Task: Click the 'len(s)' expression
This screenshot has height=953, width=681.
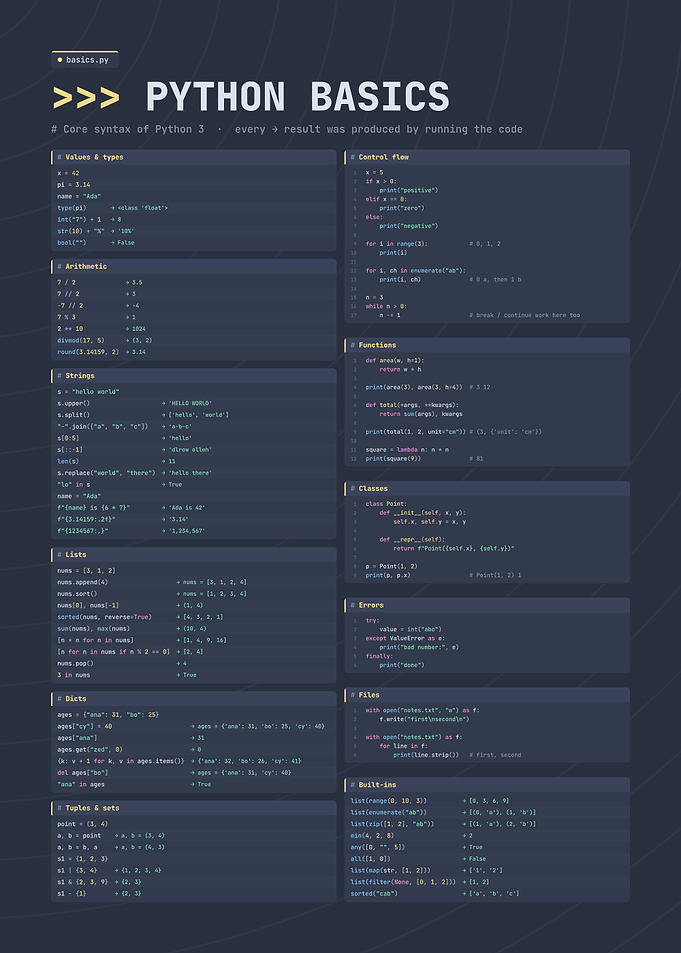Action: [68, 461]
